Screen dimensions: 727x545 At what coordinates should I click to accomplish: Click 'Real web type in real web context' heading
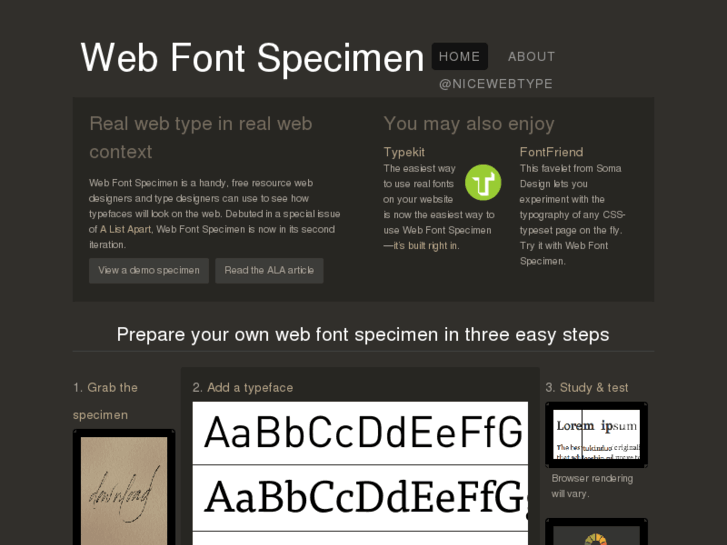(201, 138)
